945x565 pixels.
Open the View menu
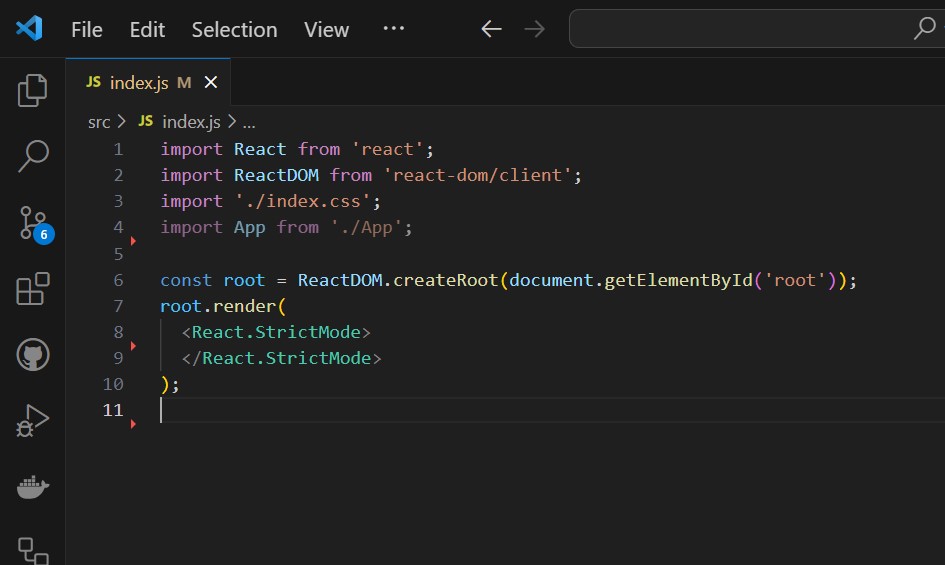(x=327, y=30)
